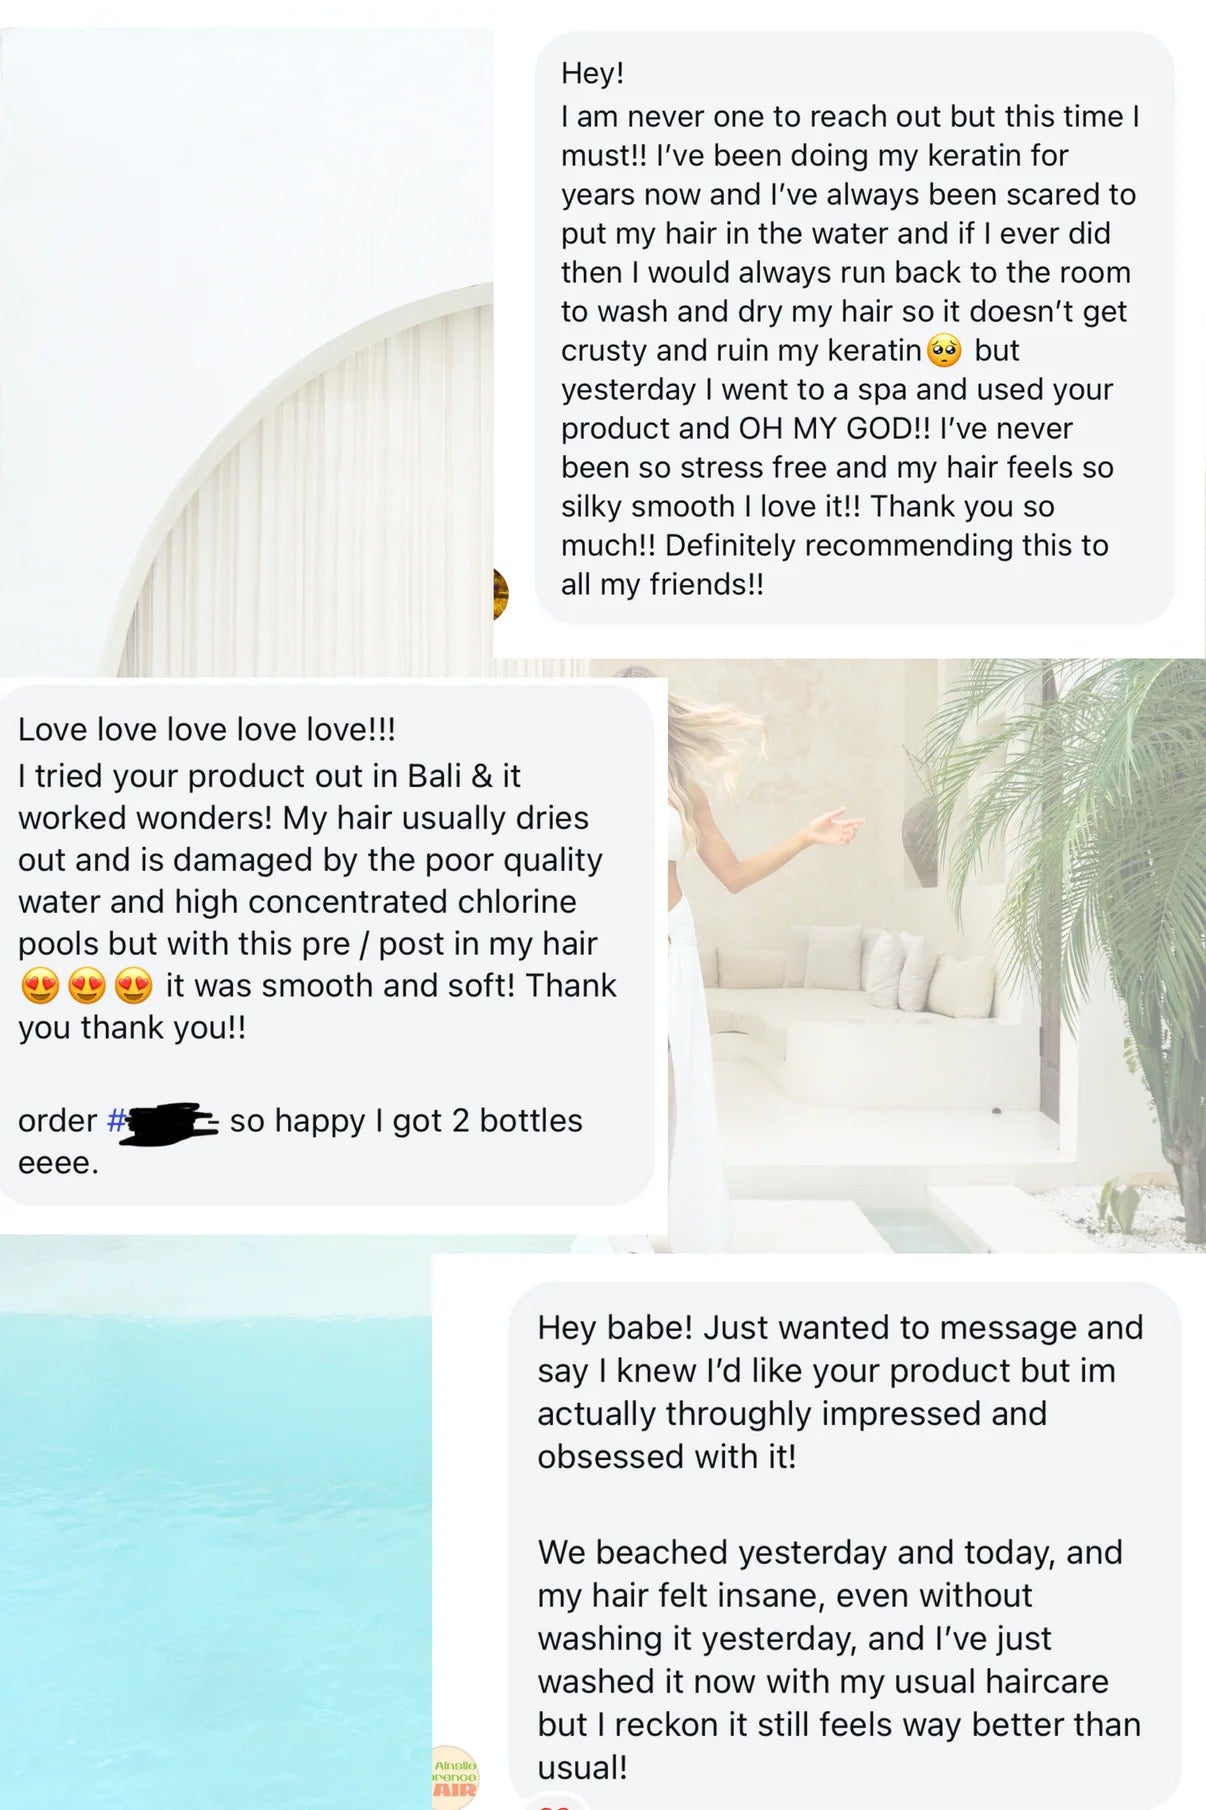Click the green palm plant in photo
1206x1810 pixels.
click(x=1100, y=850)
